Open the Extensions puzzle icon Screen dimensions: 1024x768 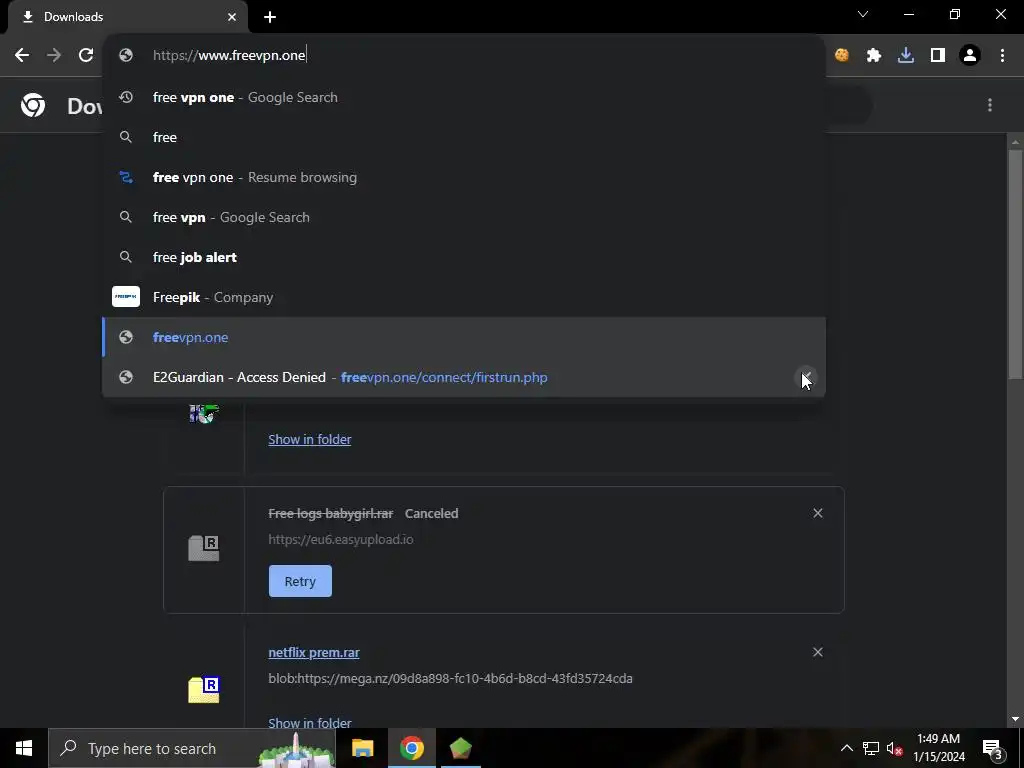tap(874, 56)
